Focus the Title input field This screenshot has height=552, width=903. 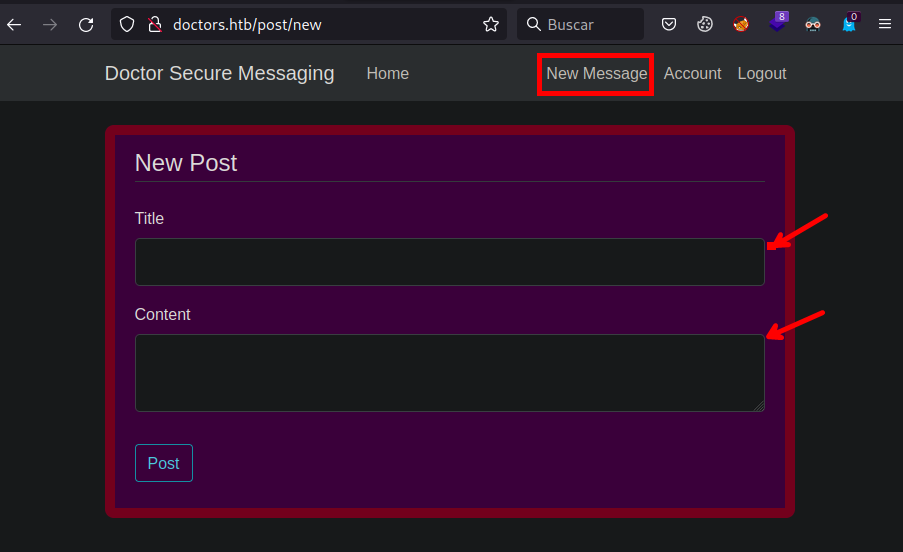pos(449,262)
